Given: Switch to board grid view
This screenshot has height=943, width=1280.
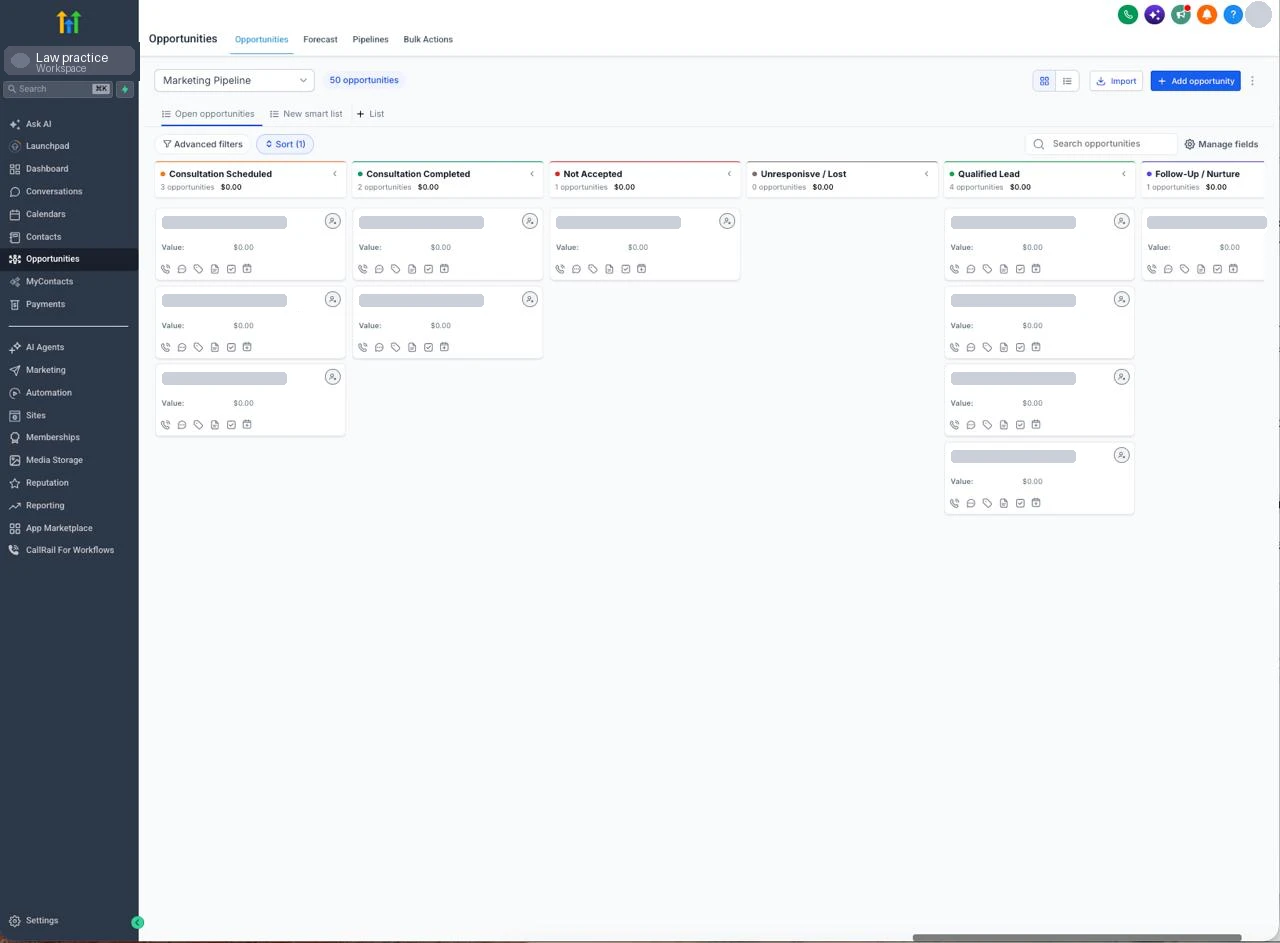Looking at the screenshot, I should [x=1044, y=81].
